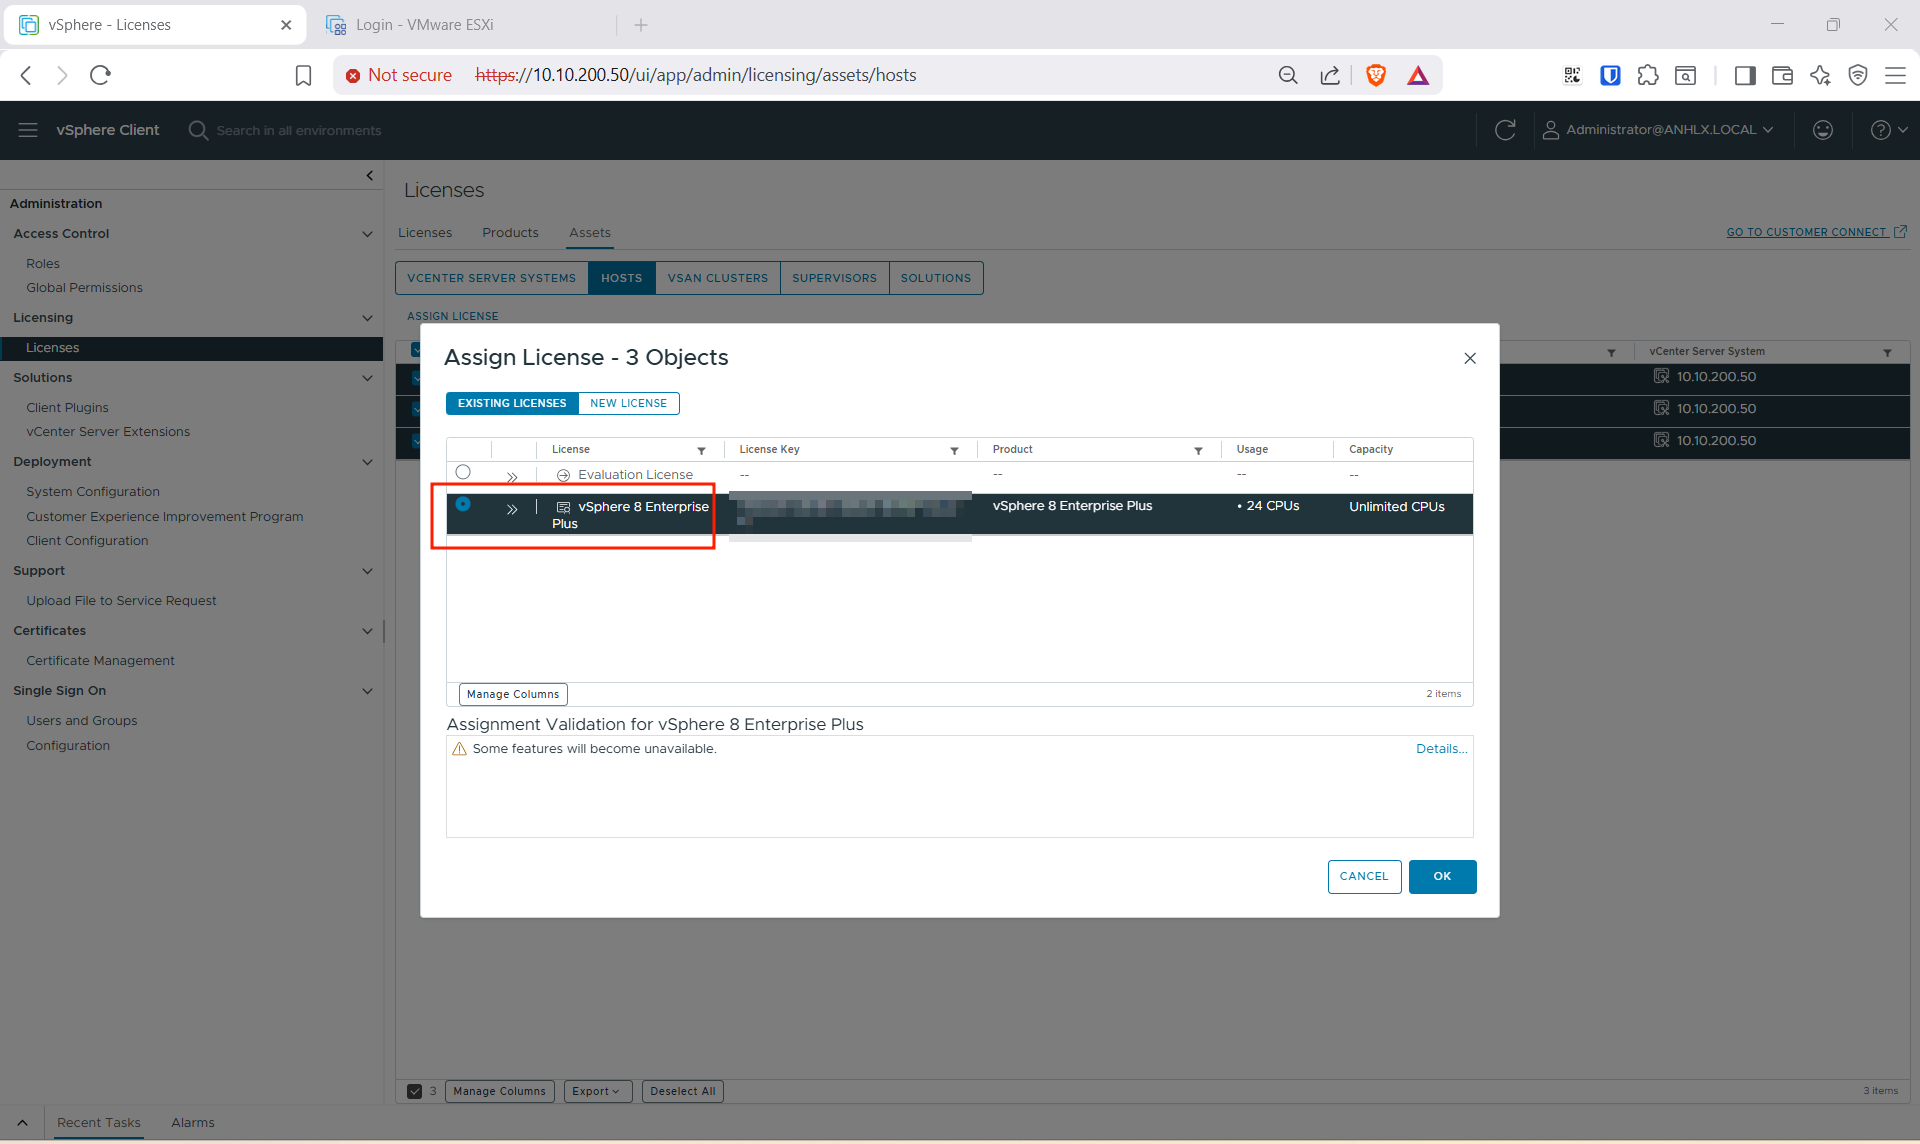Collapse the Licensing section
Viewport: 1920px width, 1144px height.
tap(367, 318)
